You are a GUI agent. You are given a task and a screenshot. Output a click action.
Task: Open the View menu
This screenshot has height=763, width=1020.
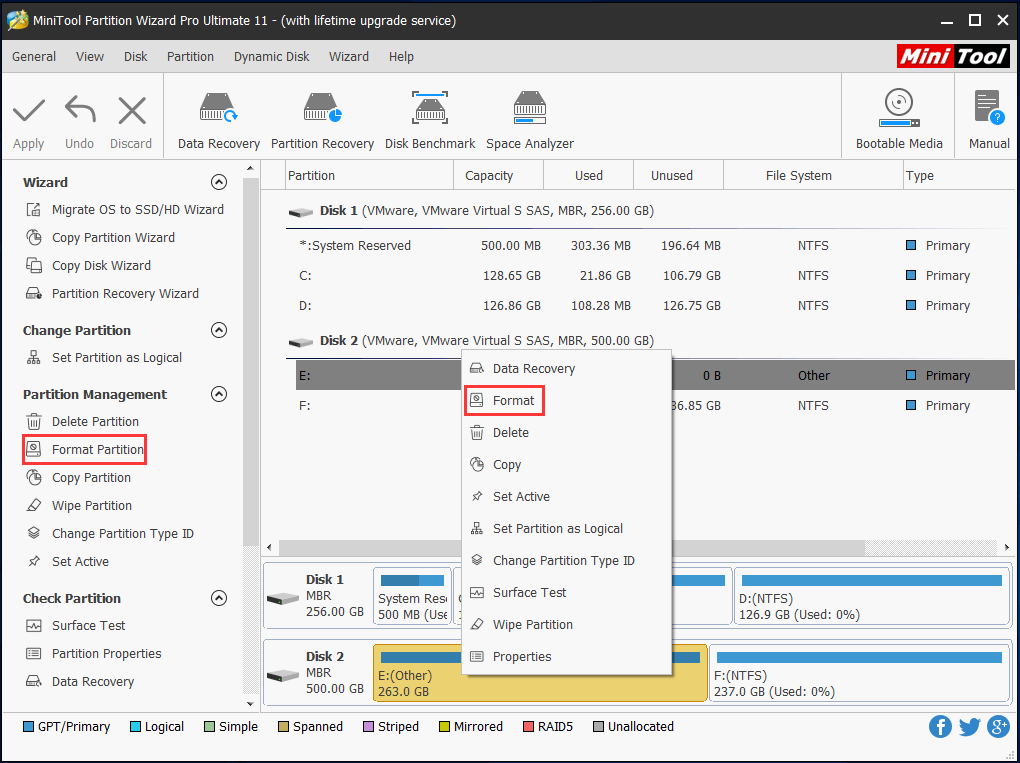tap(90, 57)
